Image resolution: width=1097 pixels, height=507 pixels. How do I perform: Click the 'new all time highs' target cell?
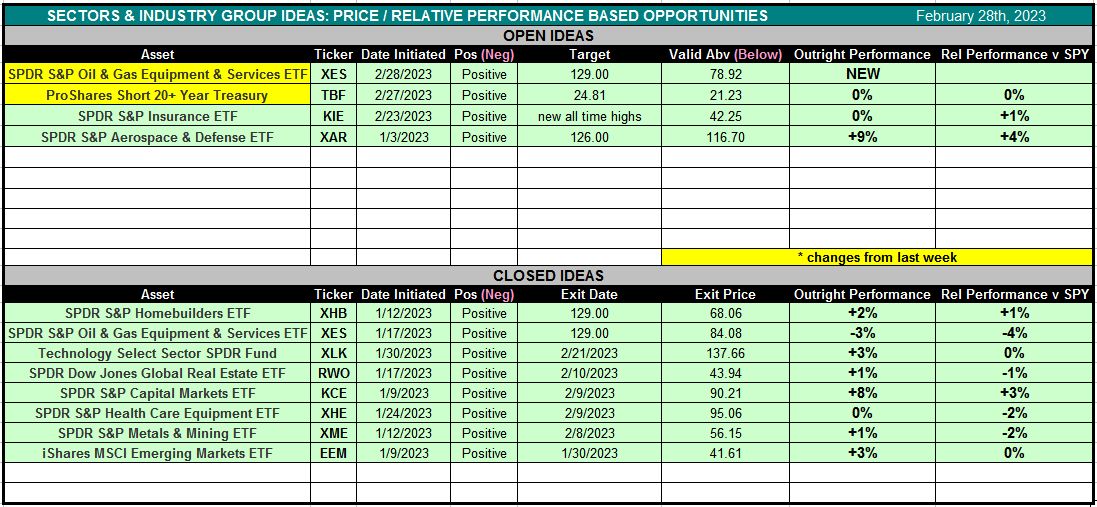[589, 116]
